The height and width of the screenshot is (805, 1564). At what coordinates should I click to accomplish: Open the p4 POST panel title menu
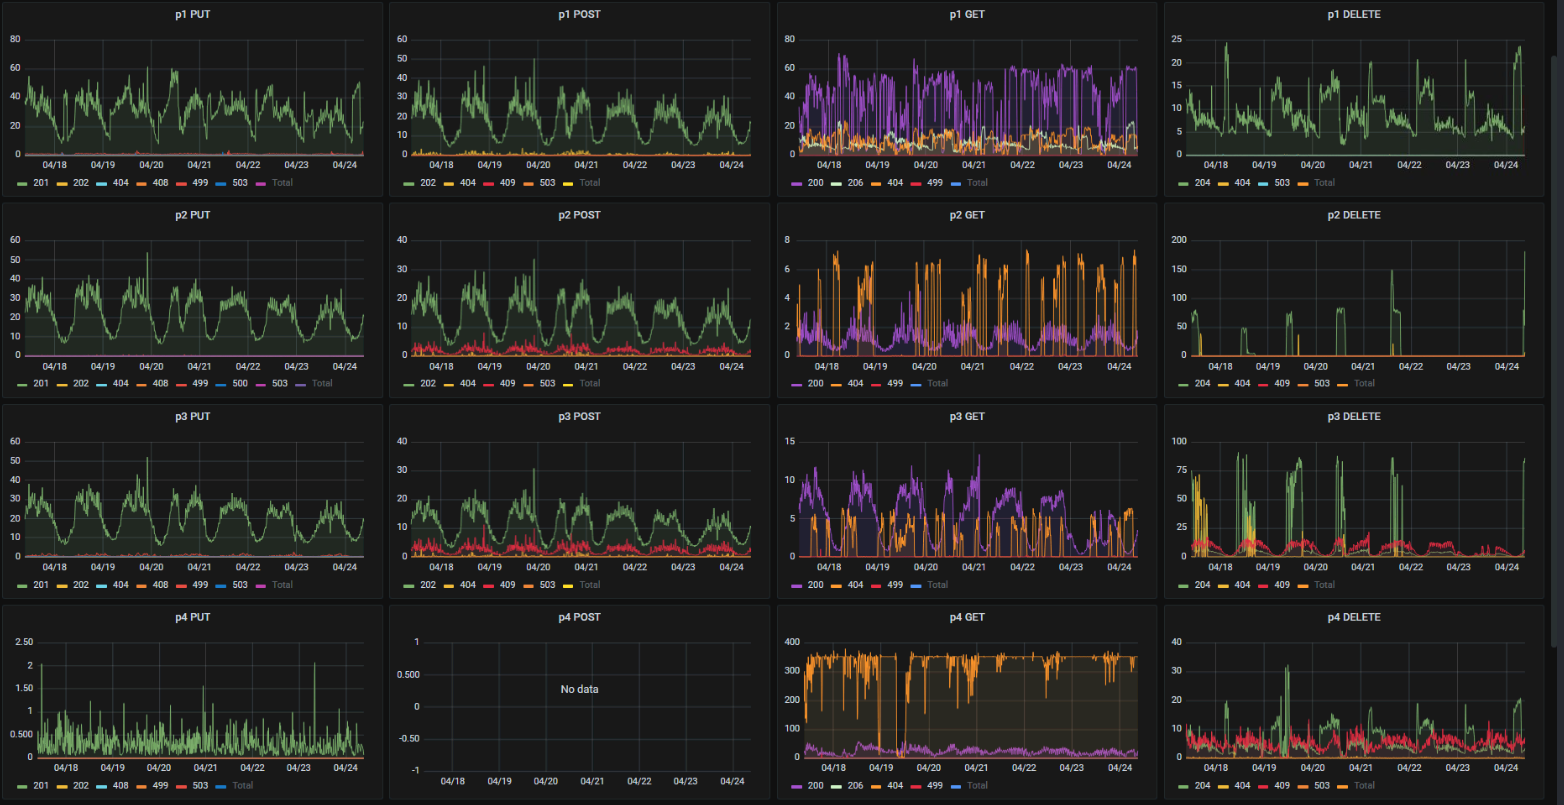click(x=579, y=617)
